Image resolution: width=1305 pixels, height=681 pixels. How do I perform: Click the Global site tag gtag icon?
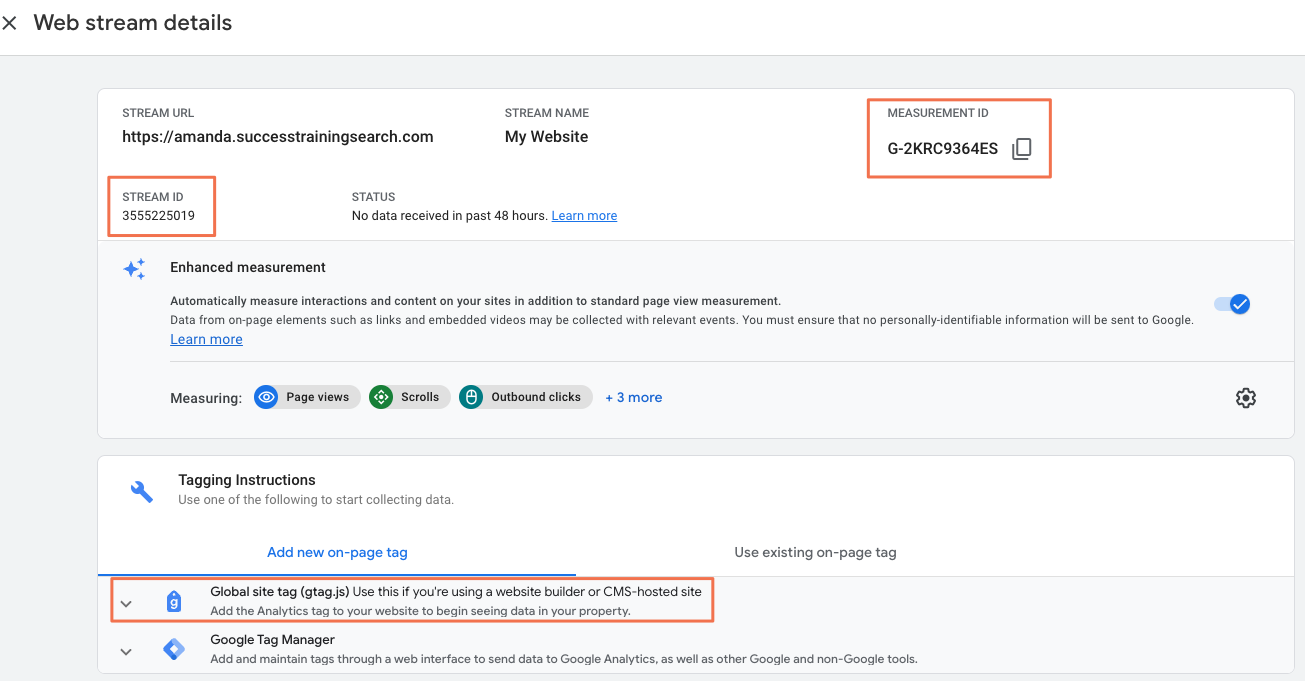click(x=174, y=601)
